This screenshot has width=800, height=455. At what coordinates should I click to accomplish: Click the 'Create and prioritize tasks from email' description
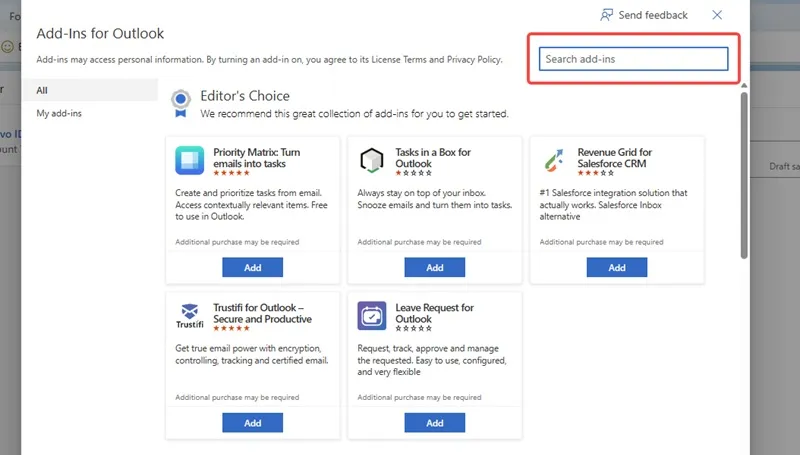coord(251,205)
